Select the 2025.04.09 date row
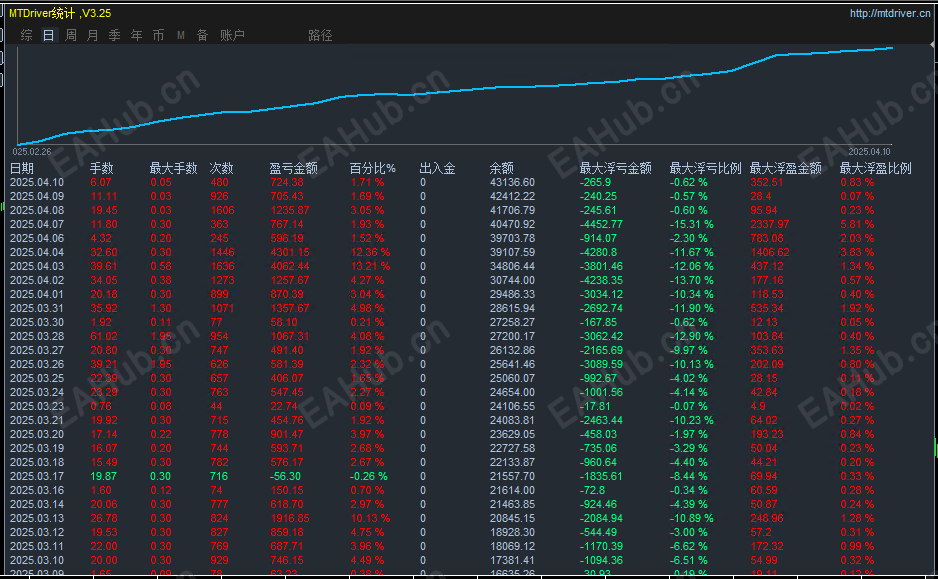The width and height of the screenshot is (938, 579). click(x=36, y=196)
